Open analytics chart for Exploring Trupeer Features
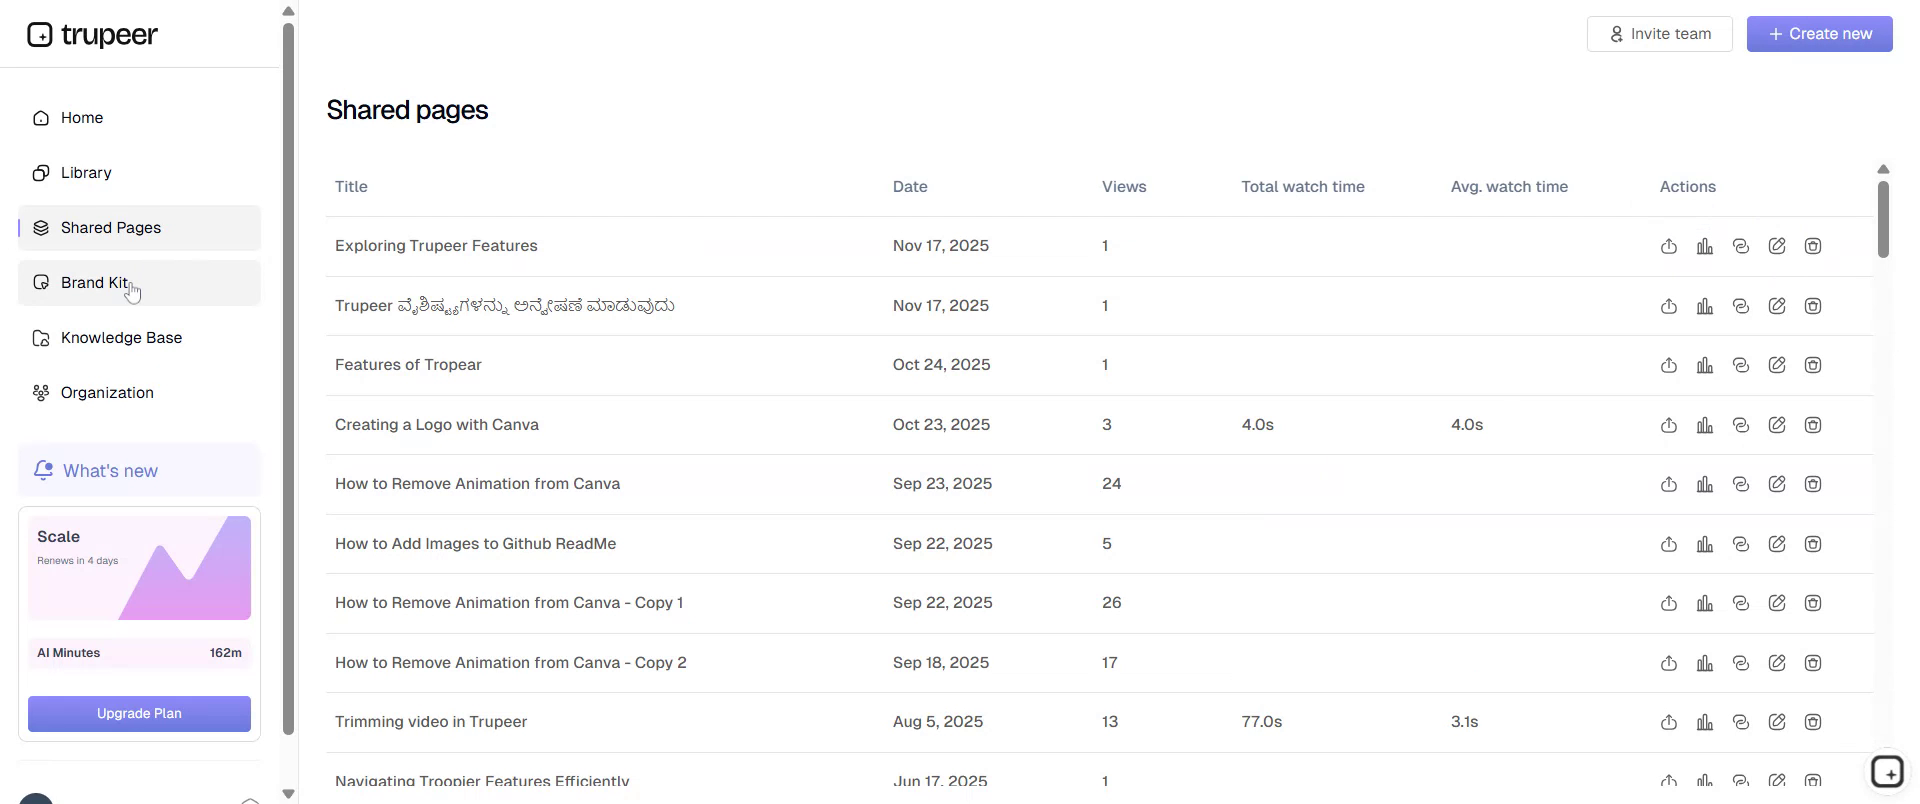Viewport: 1920px width, 804px height. click(1705, 246)
